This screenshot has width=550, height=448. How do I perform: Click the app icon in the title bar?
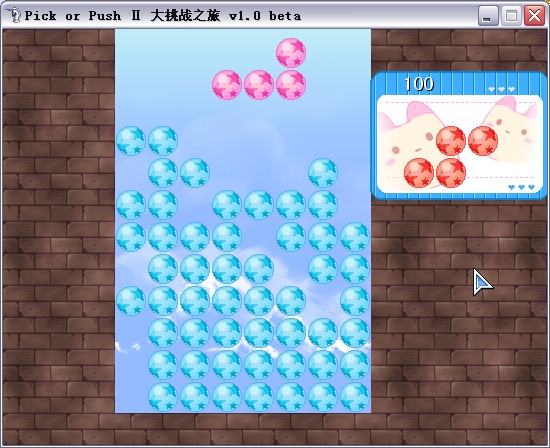click(x=14, y=15)
